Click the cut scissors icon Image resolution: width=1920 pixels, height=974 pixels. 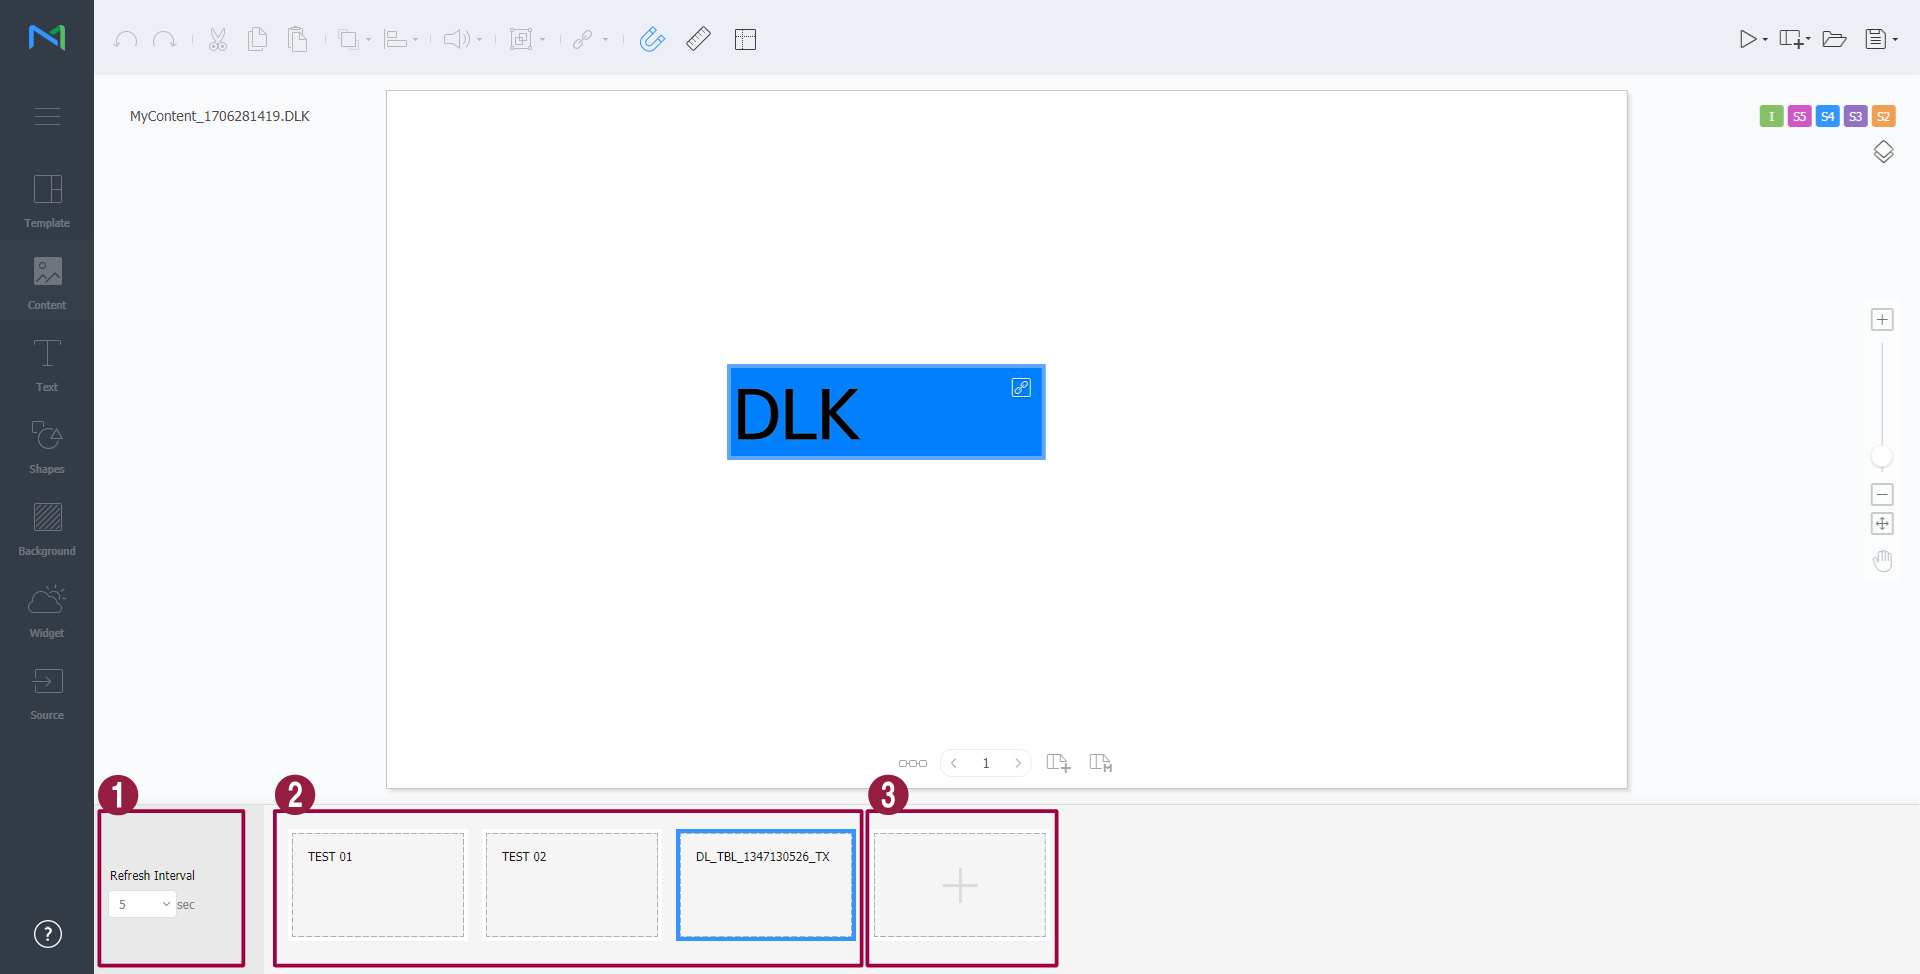218,40
